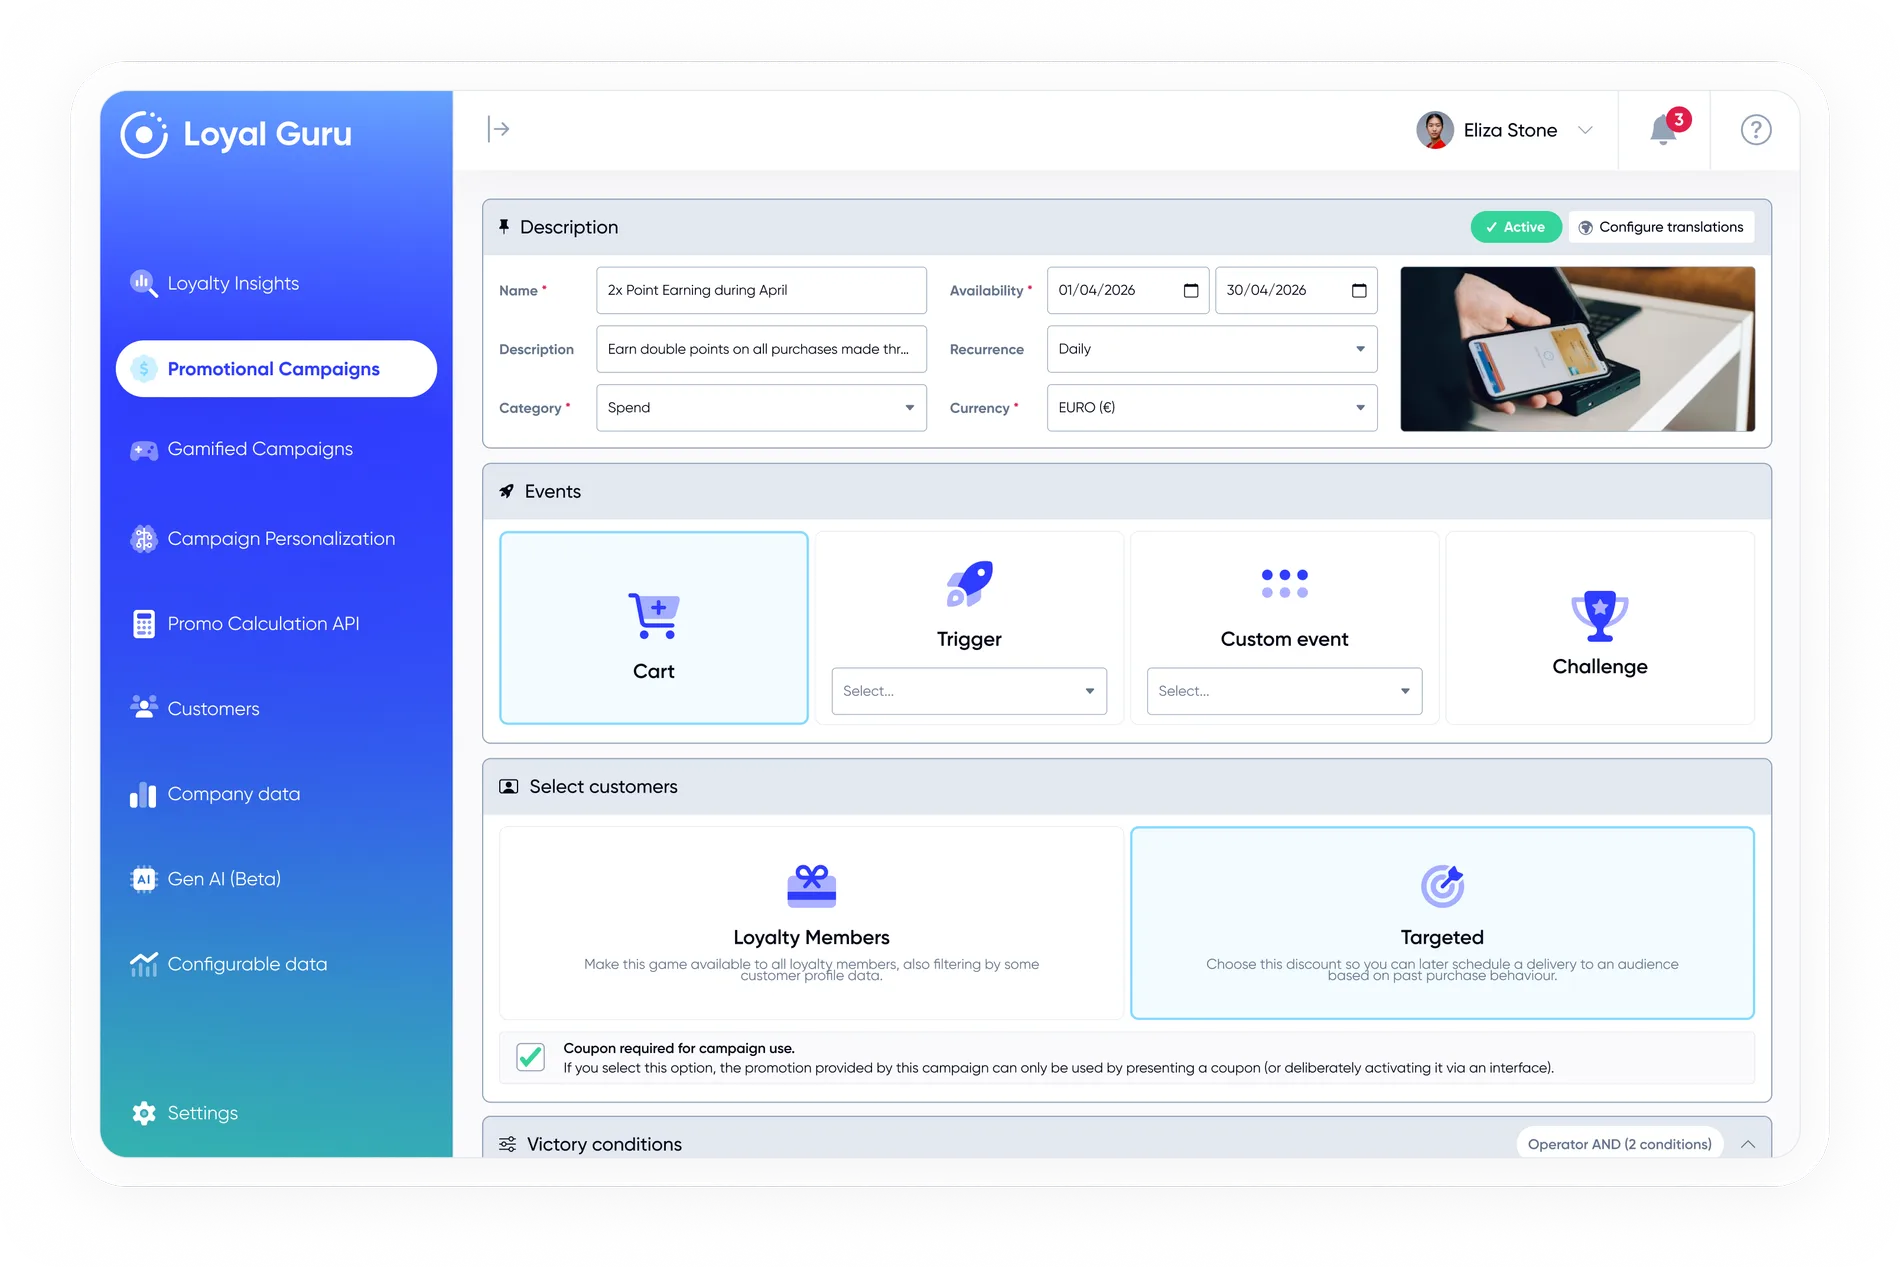Collapse the Victory conditions section
This screenshot has width=1900, height=1267.
[1747, 1144]
